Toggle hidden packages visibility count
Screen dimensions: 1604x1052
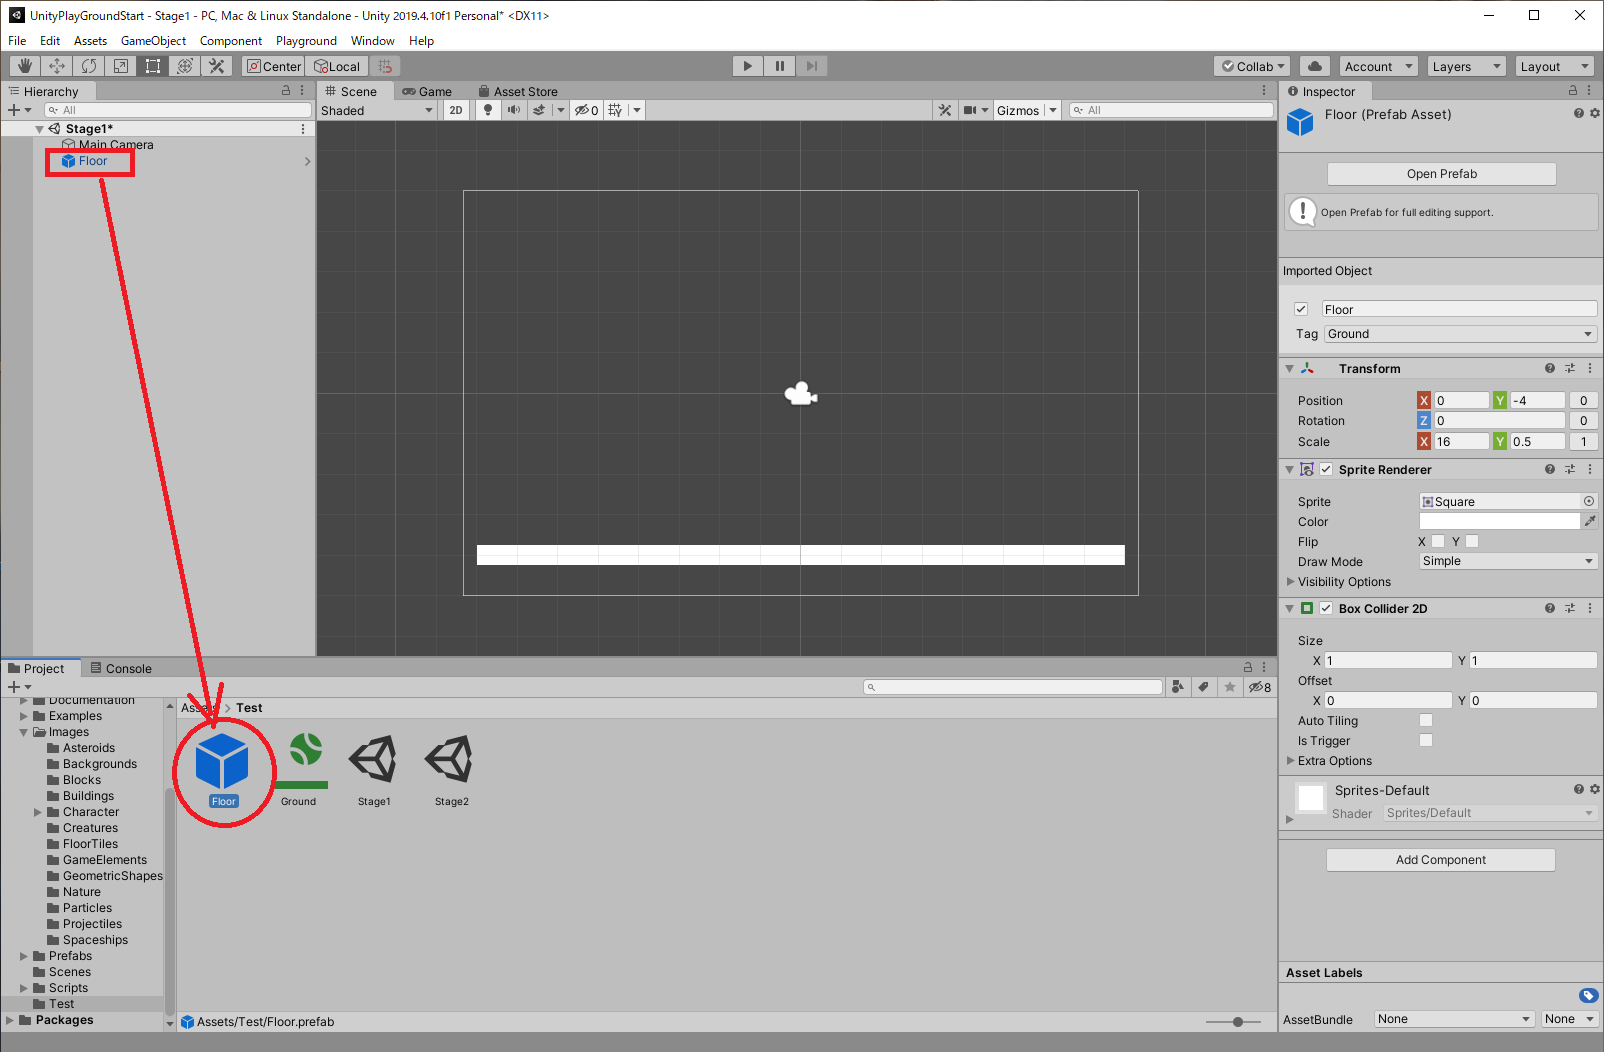click(x=1260, y=687)
